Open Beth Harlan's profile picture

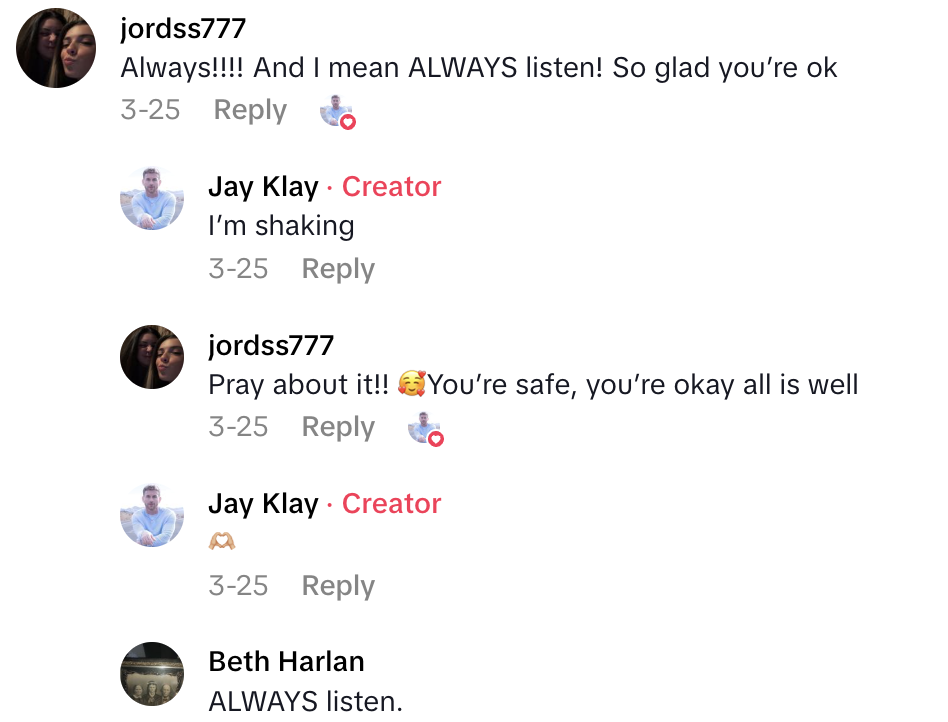click(x=152, y=674)
